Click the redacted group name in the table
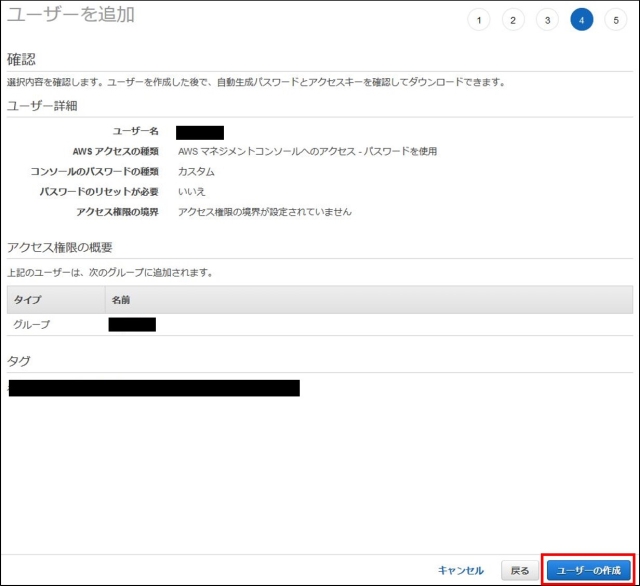This screenshot has width=640, height=586. pyautogui.click(x=132, y=324)
